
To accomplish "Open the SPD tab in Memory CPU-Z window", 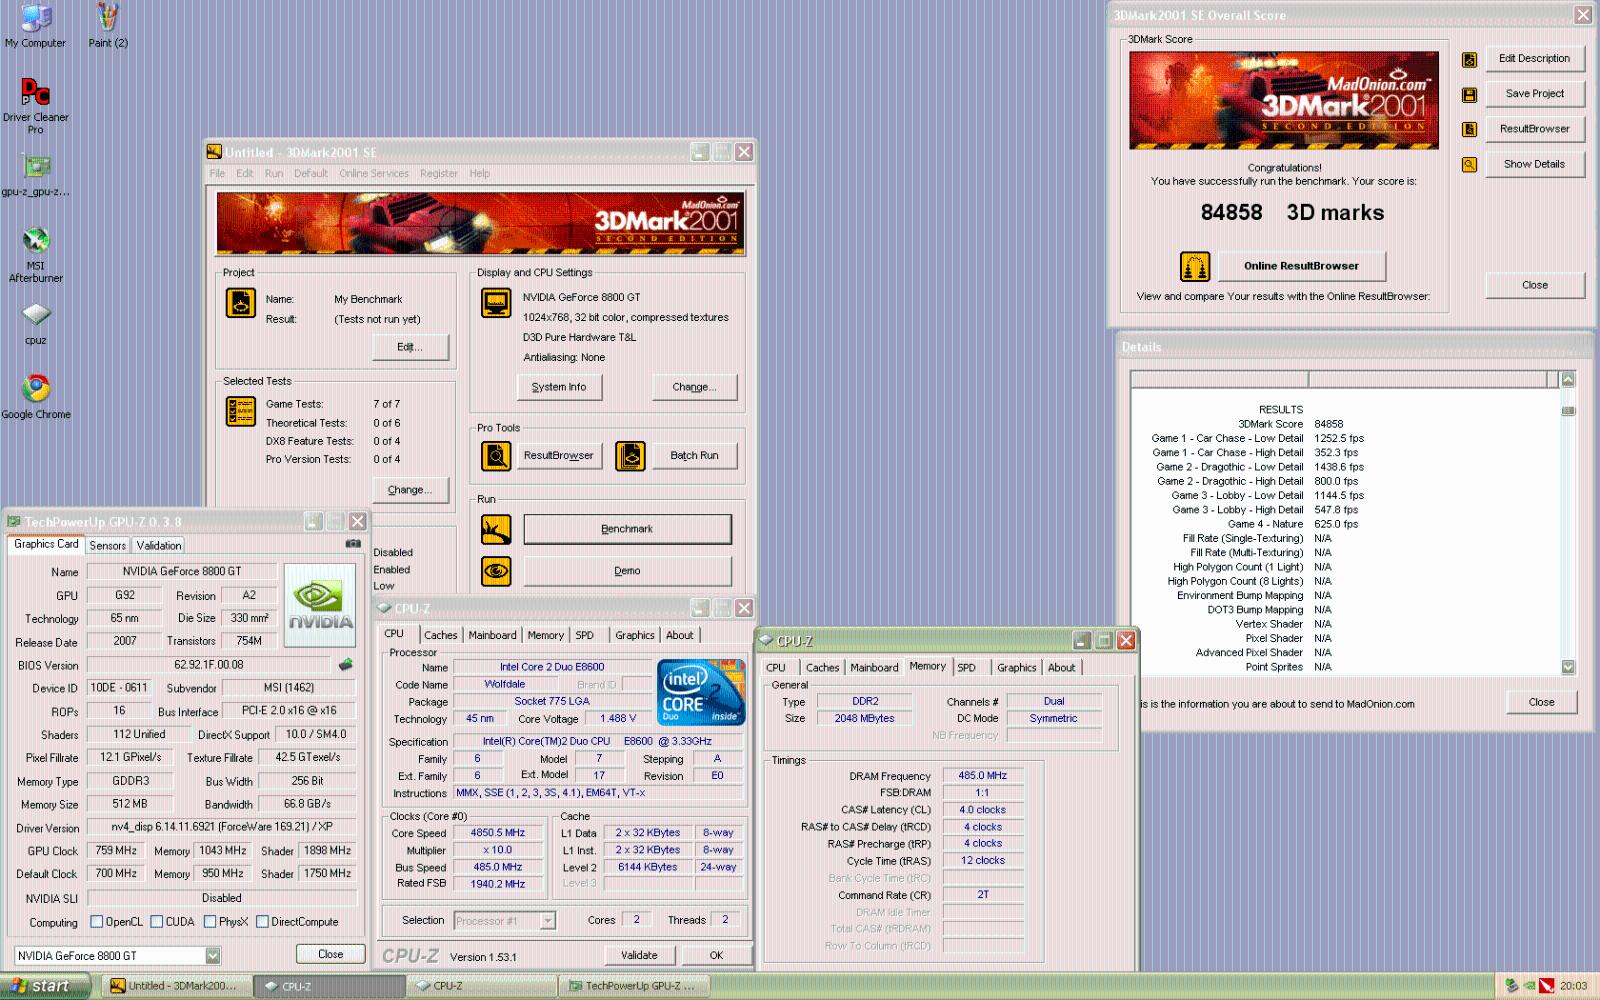I will tap(966, 667).
